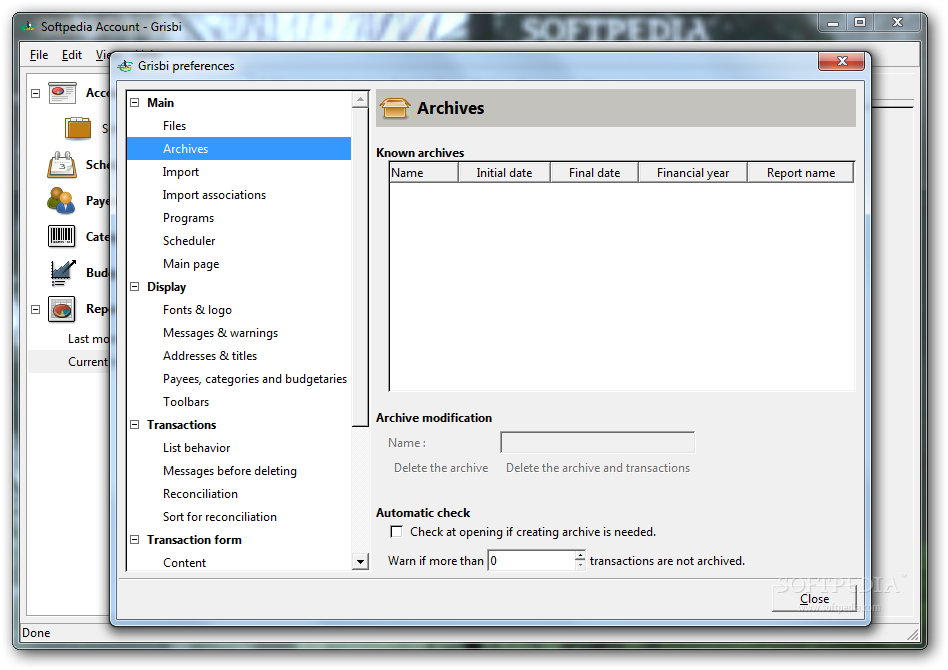Select Sort for reconciliation tree item
948x670 pixels.
[219, 516]
